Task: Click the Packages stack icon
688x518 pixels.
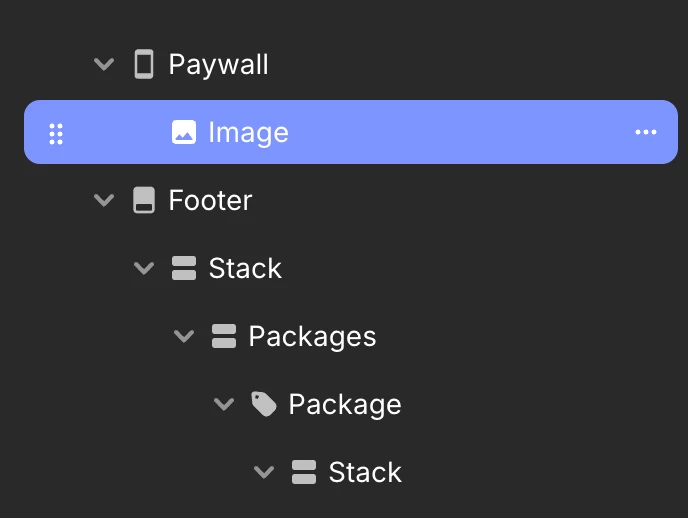Action: click(224, 336)
